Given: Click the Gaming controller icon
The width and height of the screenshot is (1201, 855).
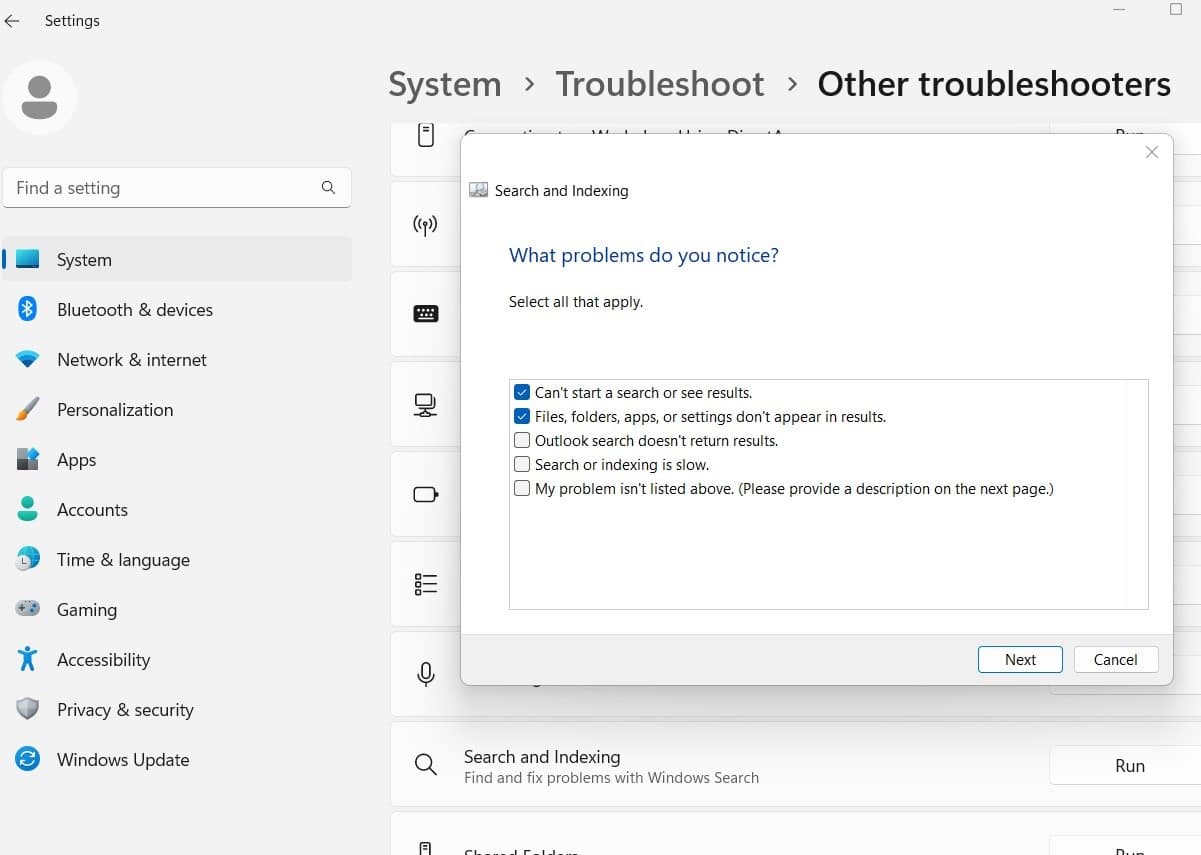Looking at the screenshot, I should click(28, 609).
